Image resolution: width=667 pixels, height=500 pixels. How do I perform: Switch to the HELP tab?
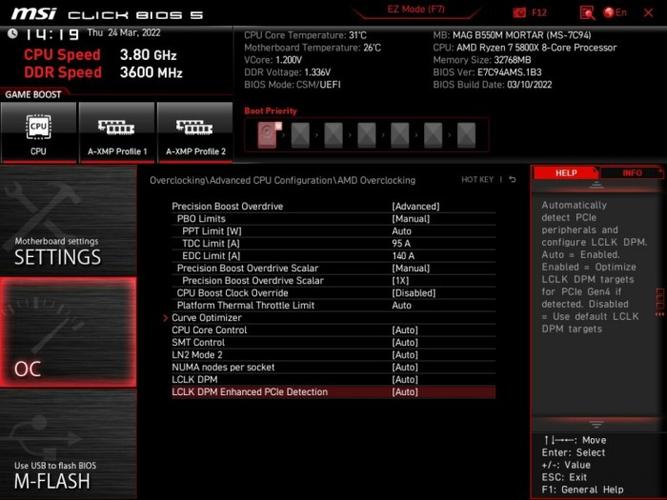566,173
